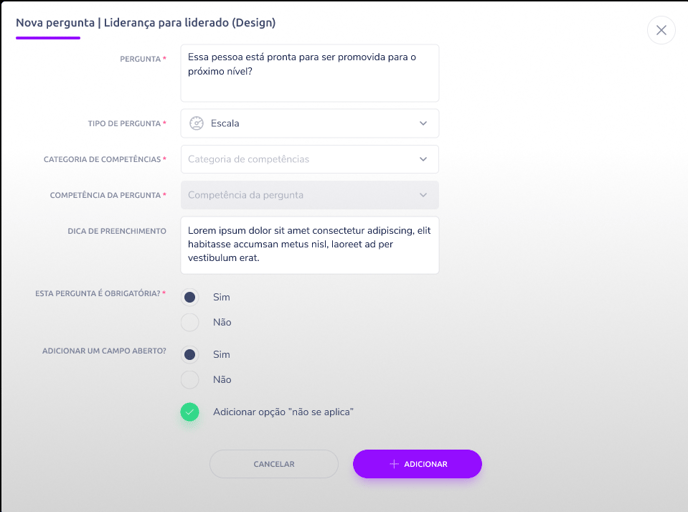Click the plus icon on Adicionar button

[394, 464]
